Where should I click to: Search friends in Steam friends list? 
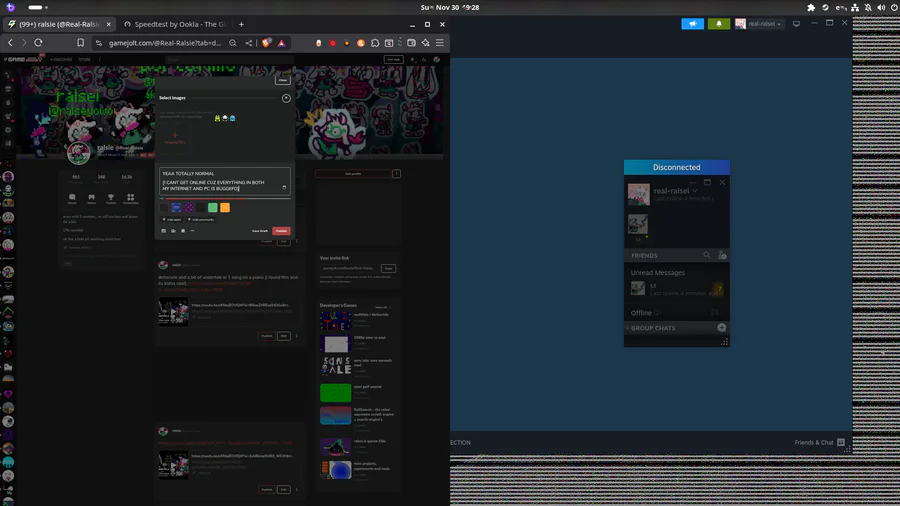tap(707, 255)
